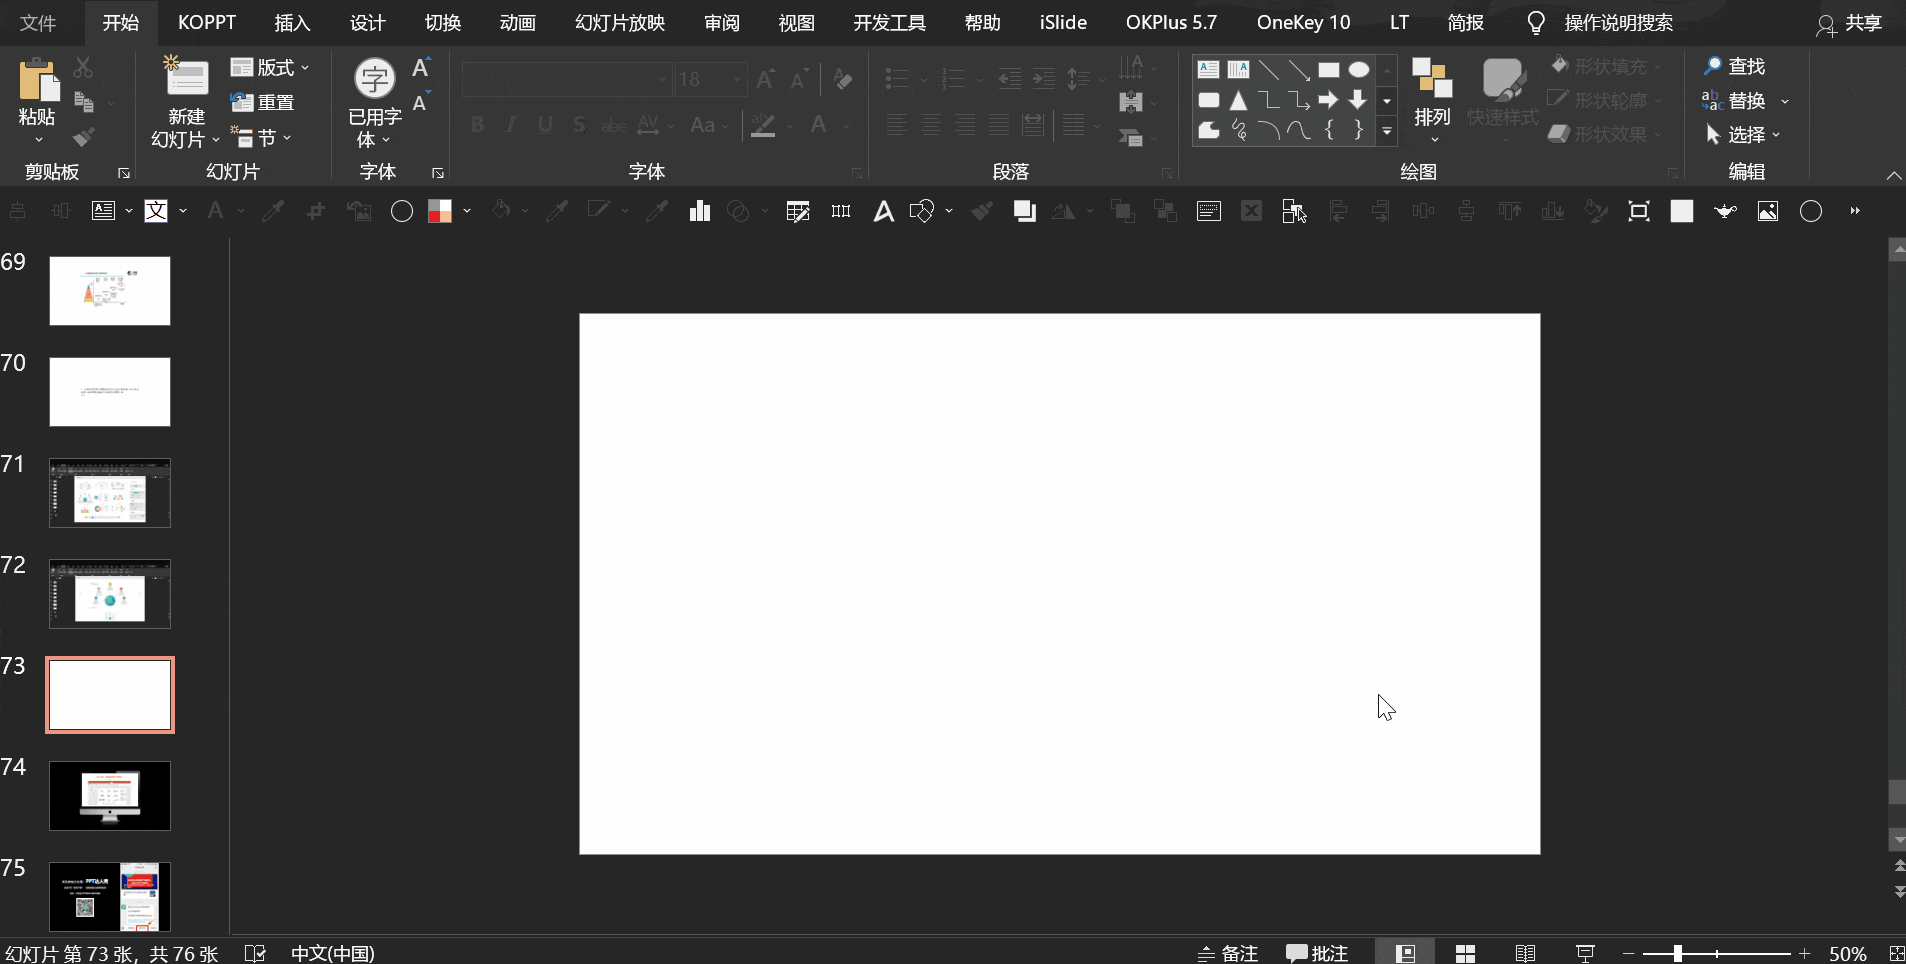Click the 重置 reset button
The width and height of the screenshot is (1906, 964).
pos(262,102)
